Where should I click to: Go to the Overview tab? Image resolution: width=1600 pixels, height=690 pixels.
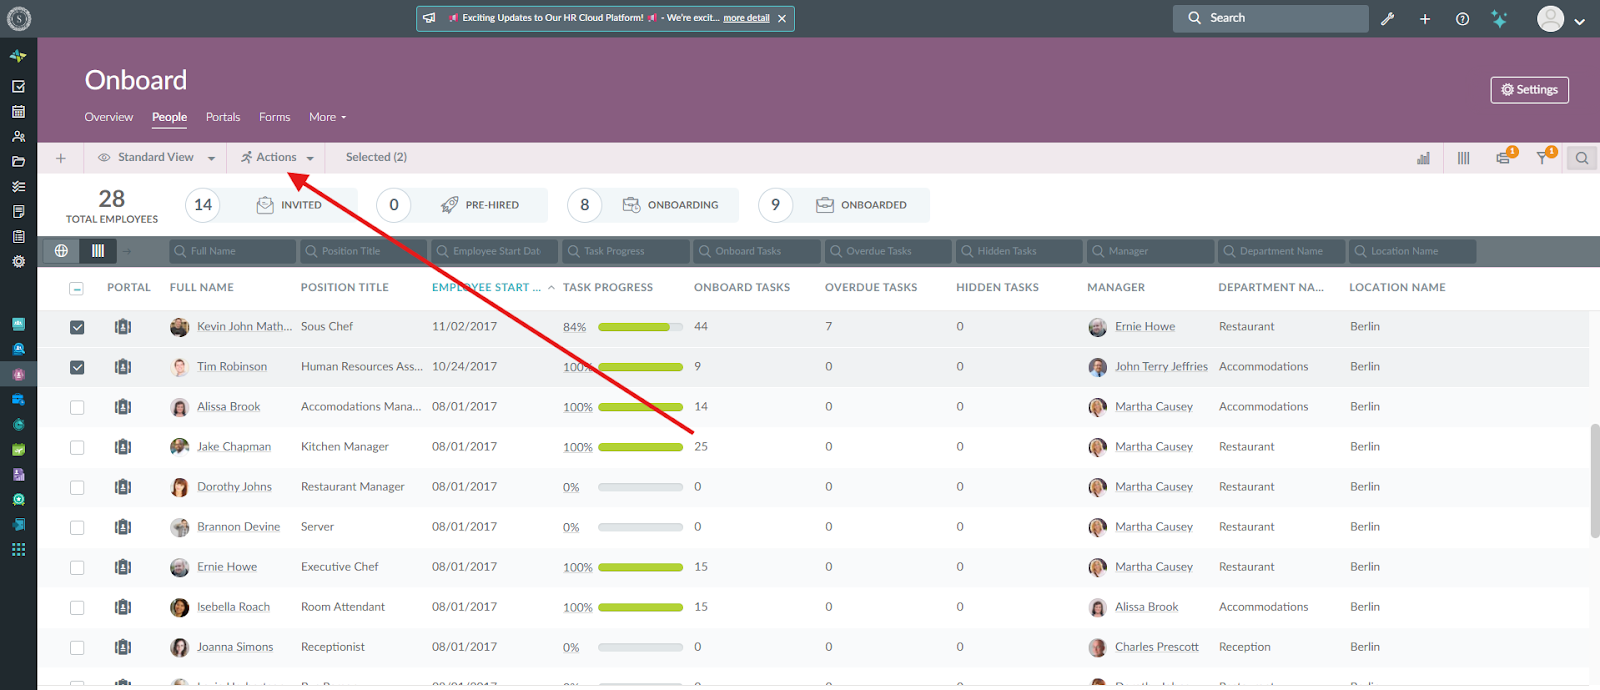click(x=108, y=117)
